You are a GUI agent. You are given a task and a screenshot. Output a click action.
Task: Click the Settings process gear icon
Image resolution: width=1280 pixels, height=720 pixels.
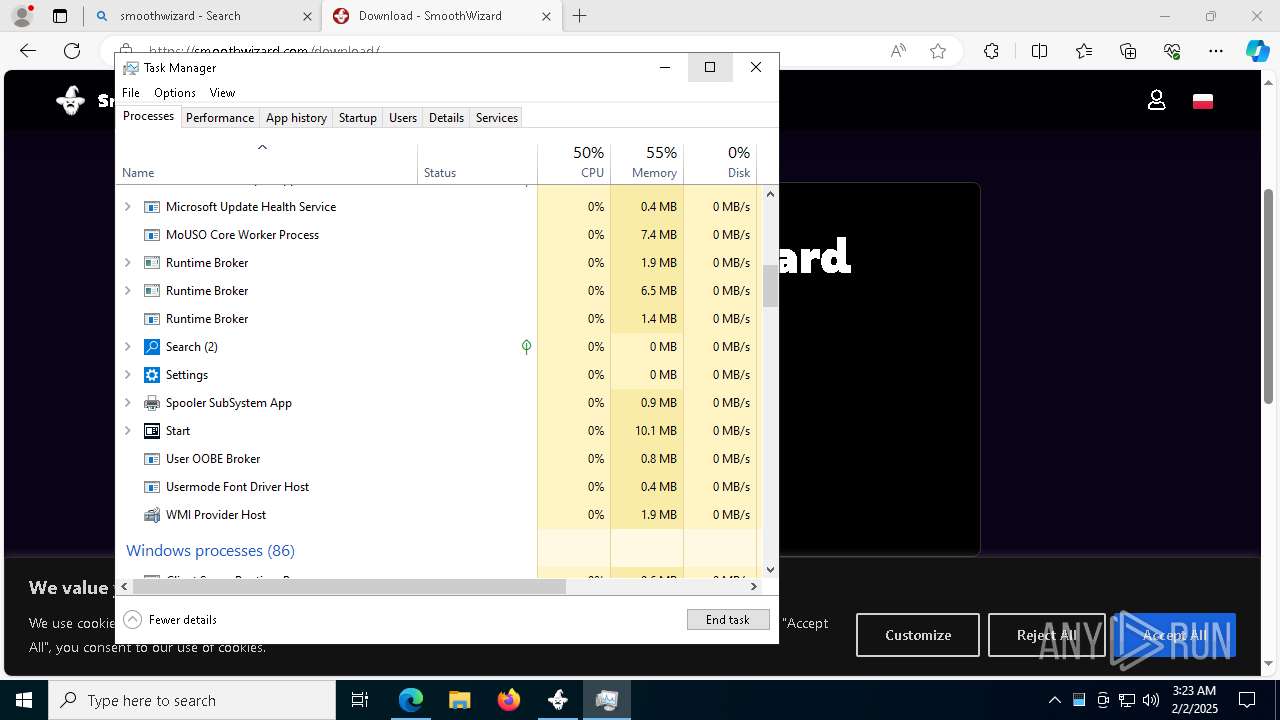pos(152,375)
